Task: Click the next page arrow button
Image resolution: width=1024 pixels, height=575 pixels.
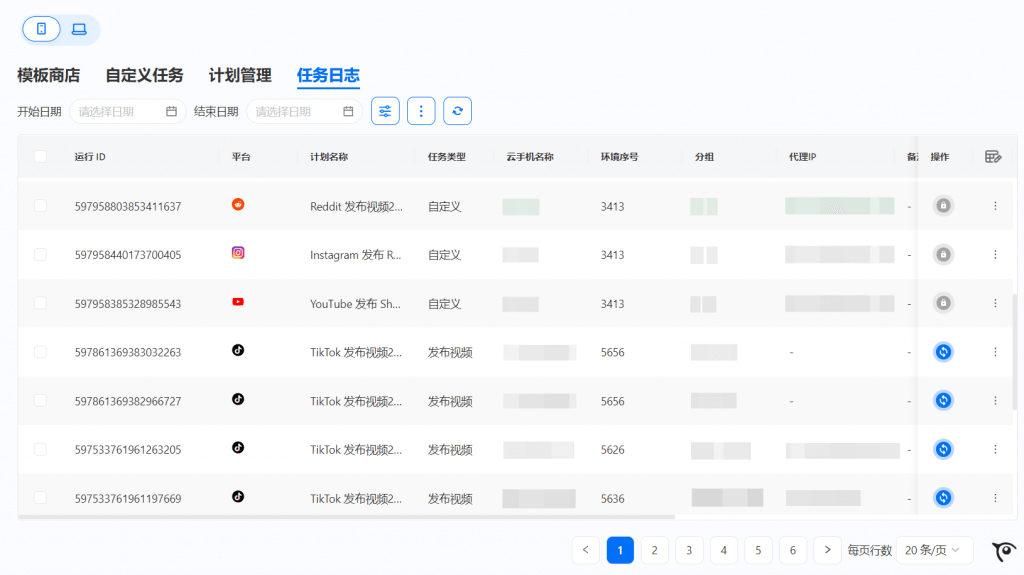Action: point(827,550)
